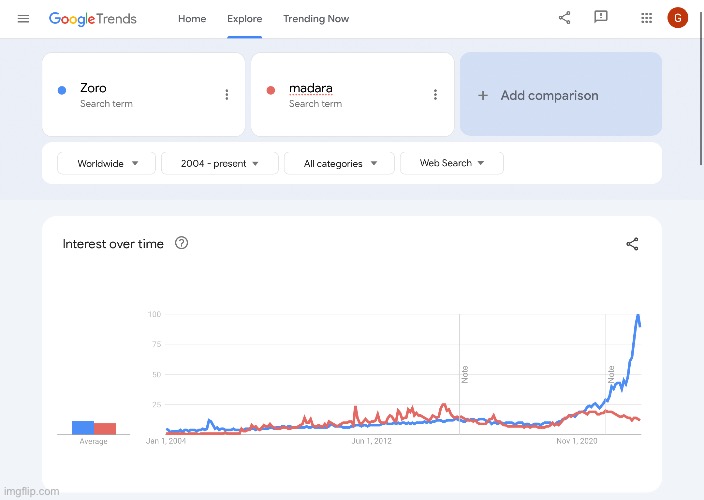Click the plus icon in Add comparison
The height and width of the screenshot is (500, 704).
(483, 95)
